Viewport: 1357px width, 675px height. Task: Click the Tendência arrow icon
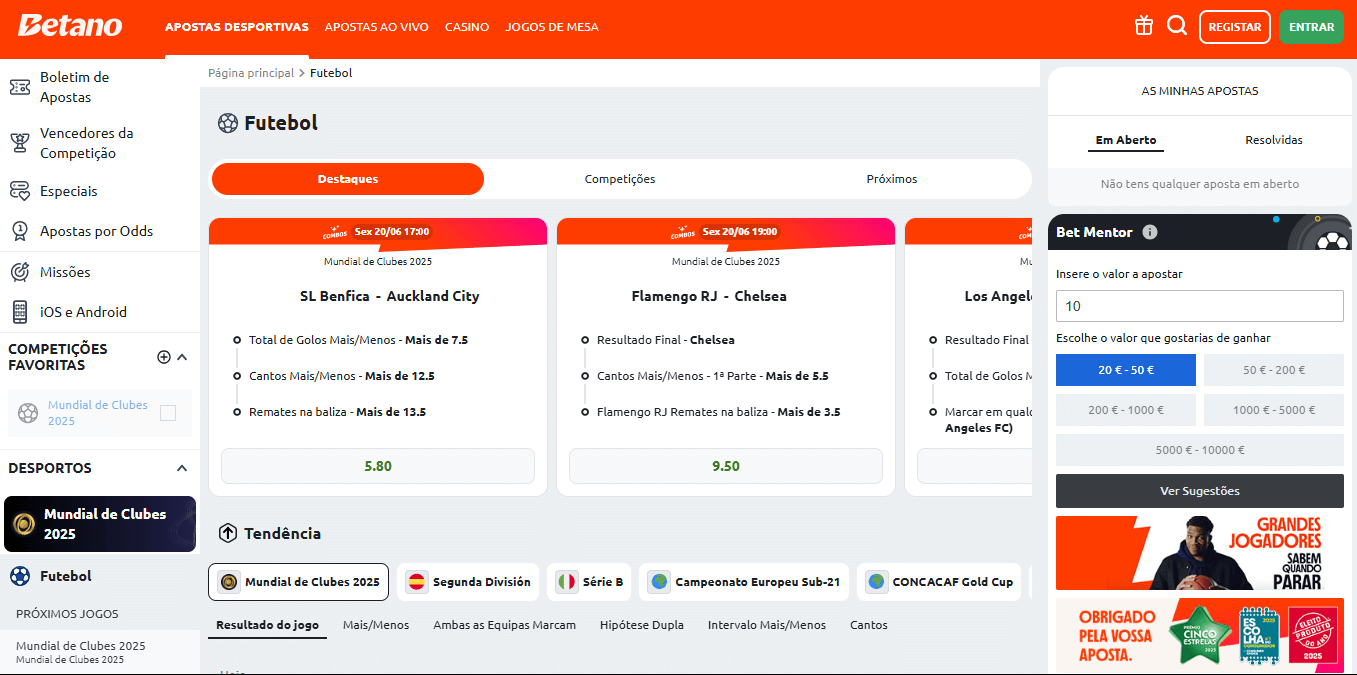(227, 533)
